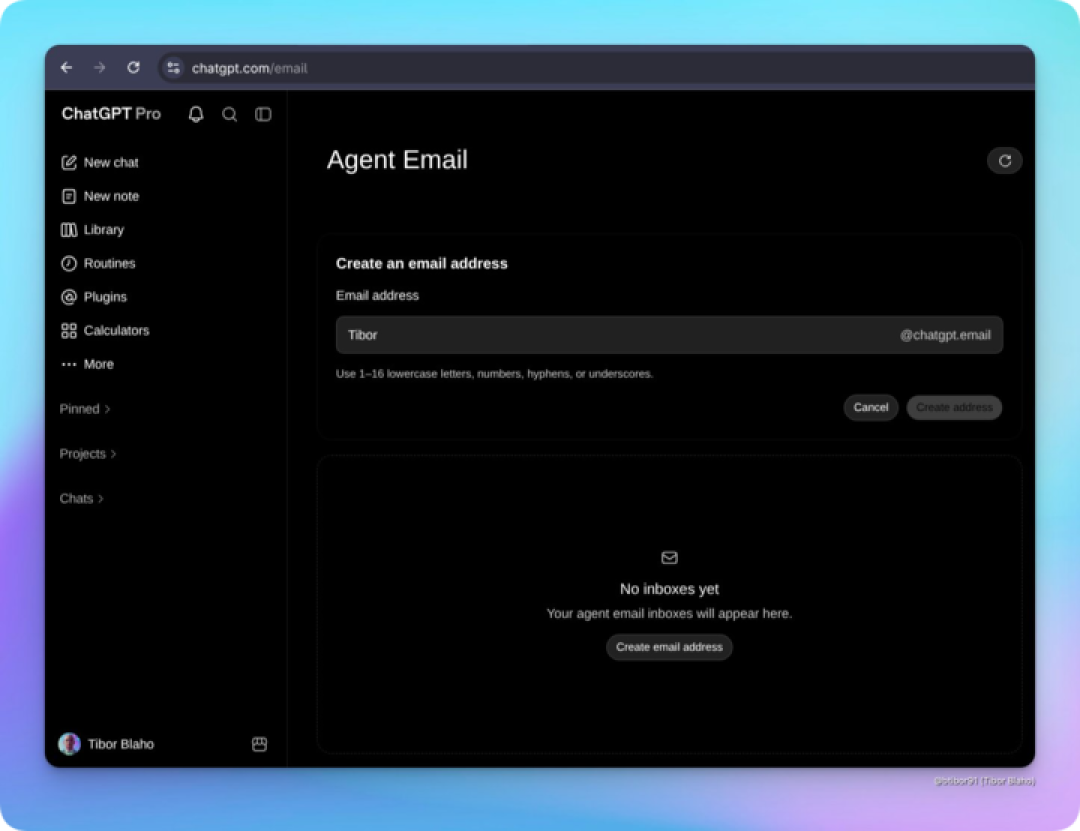
Task: Click the Plugins at-sign icon
Action: click(x=69, y=297)
